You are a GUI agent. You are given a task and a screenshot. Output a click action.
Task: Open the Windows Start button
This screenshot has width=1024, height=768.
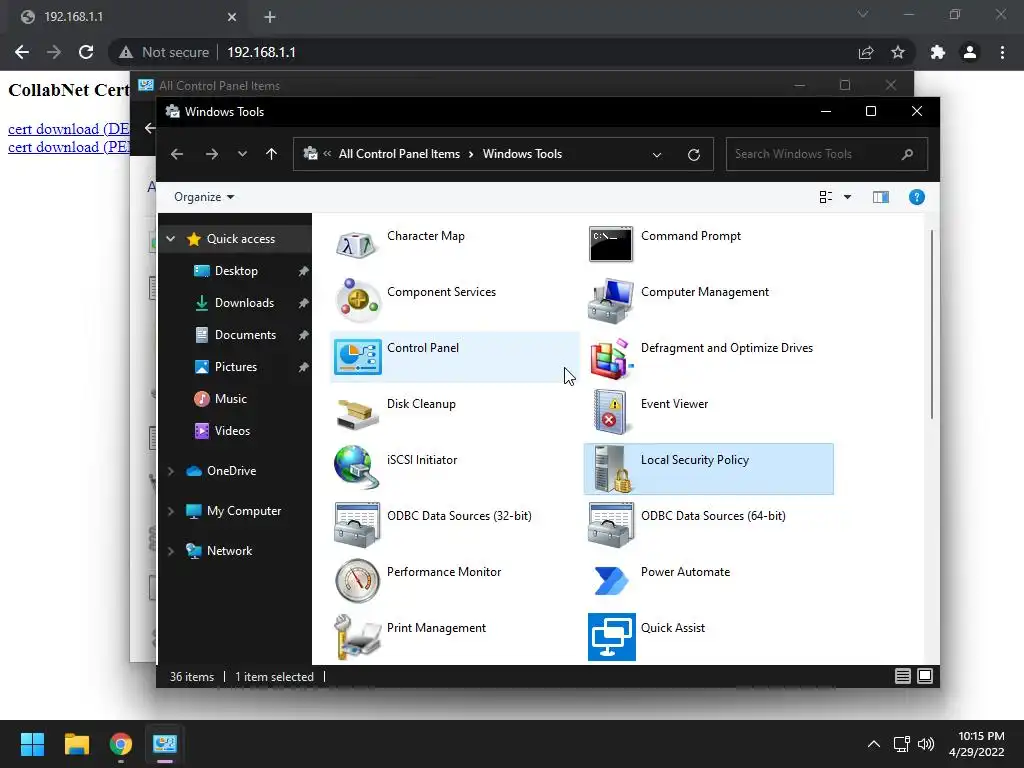(32, 744)
